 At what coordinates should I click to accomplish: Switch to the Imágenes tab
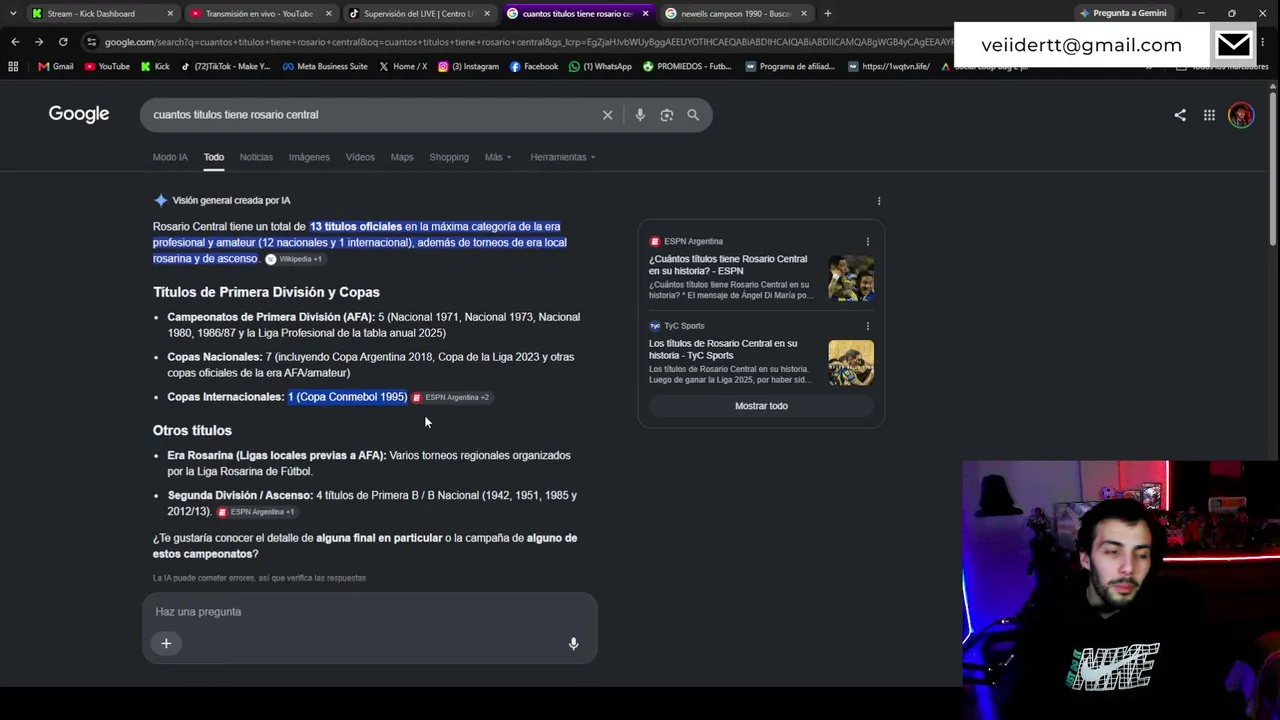(309, 157)
